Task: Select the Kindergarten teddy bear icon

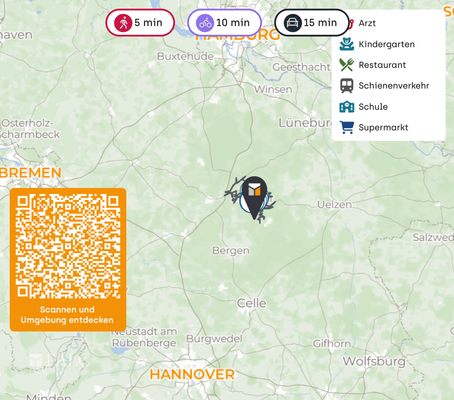Action: pos(347,44)
